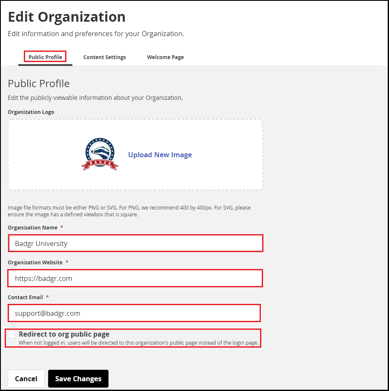
Task: Enable the Redirect to org public page checkbox
Action: click(12, 335)
